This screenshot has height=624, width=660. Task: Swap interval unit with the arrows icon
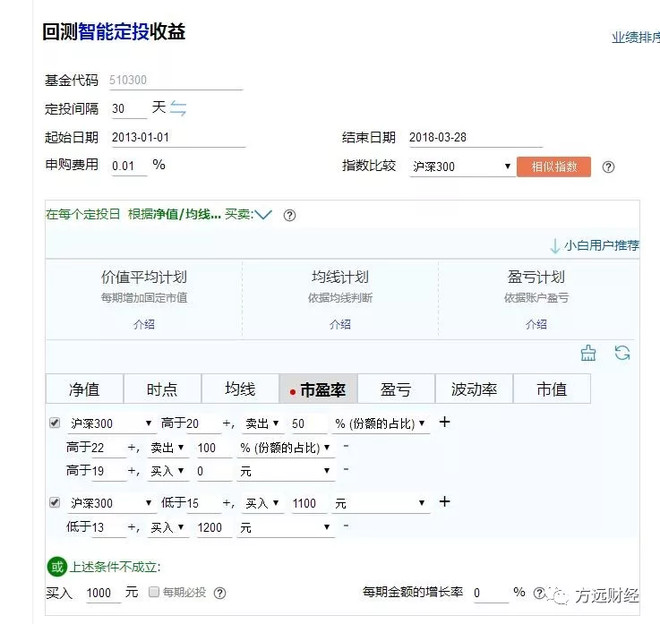click(178, 109)
